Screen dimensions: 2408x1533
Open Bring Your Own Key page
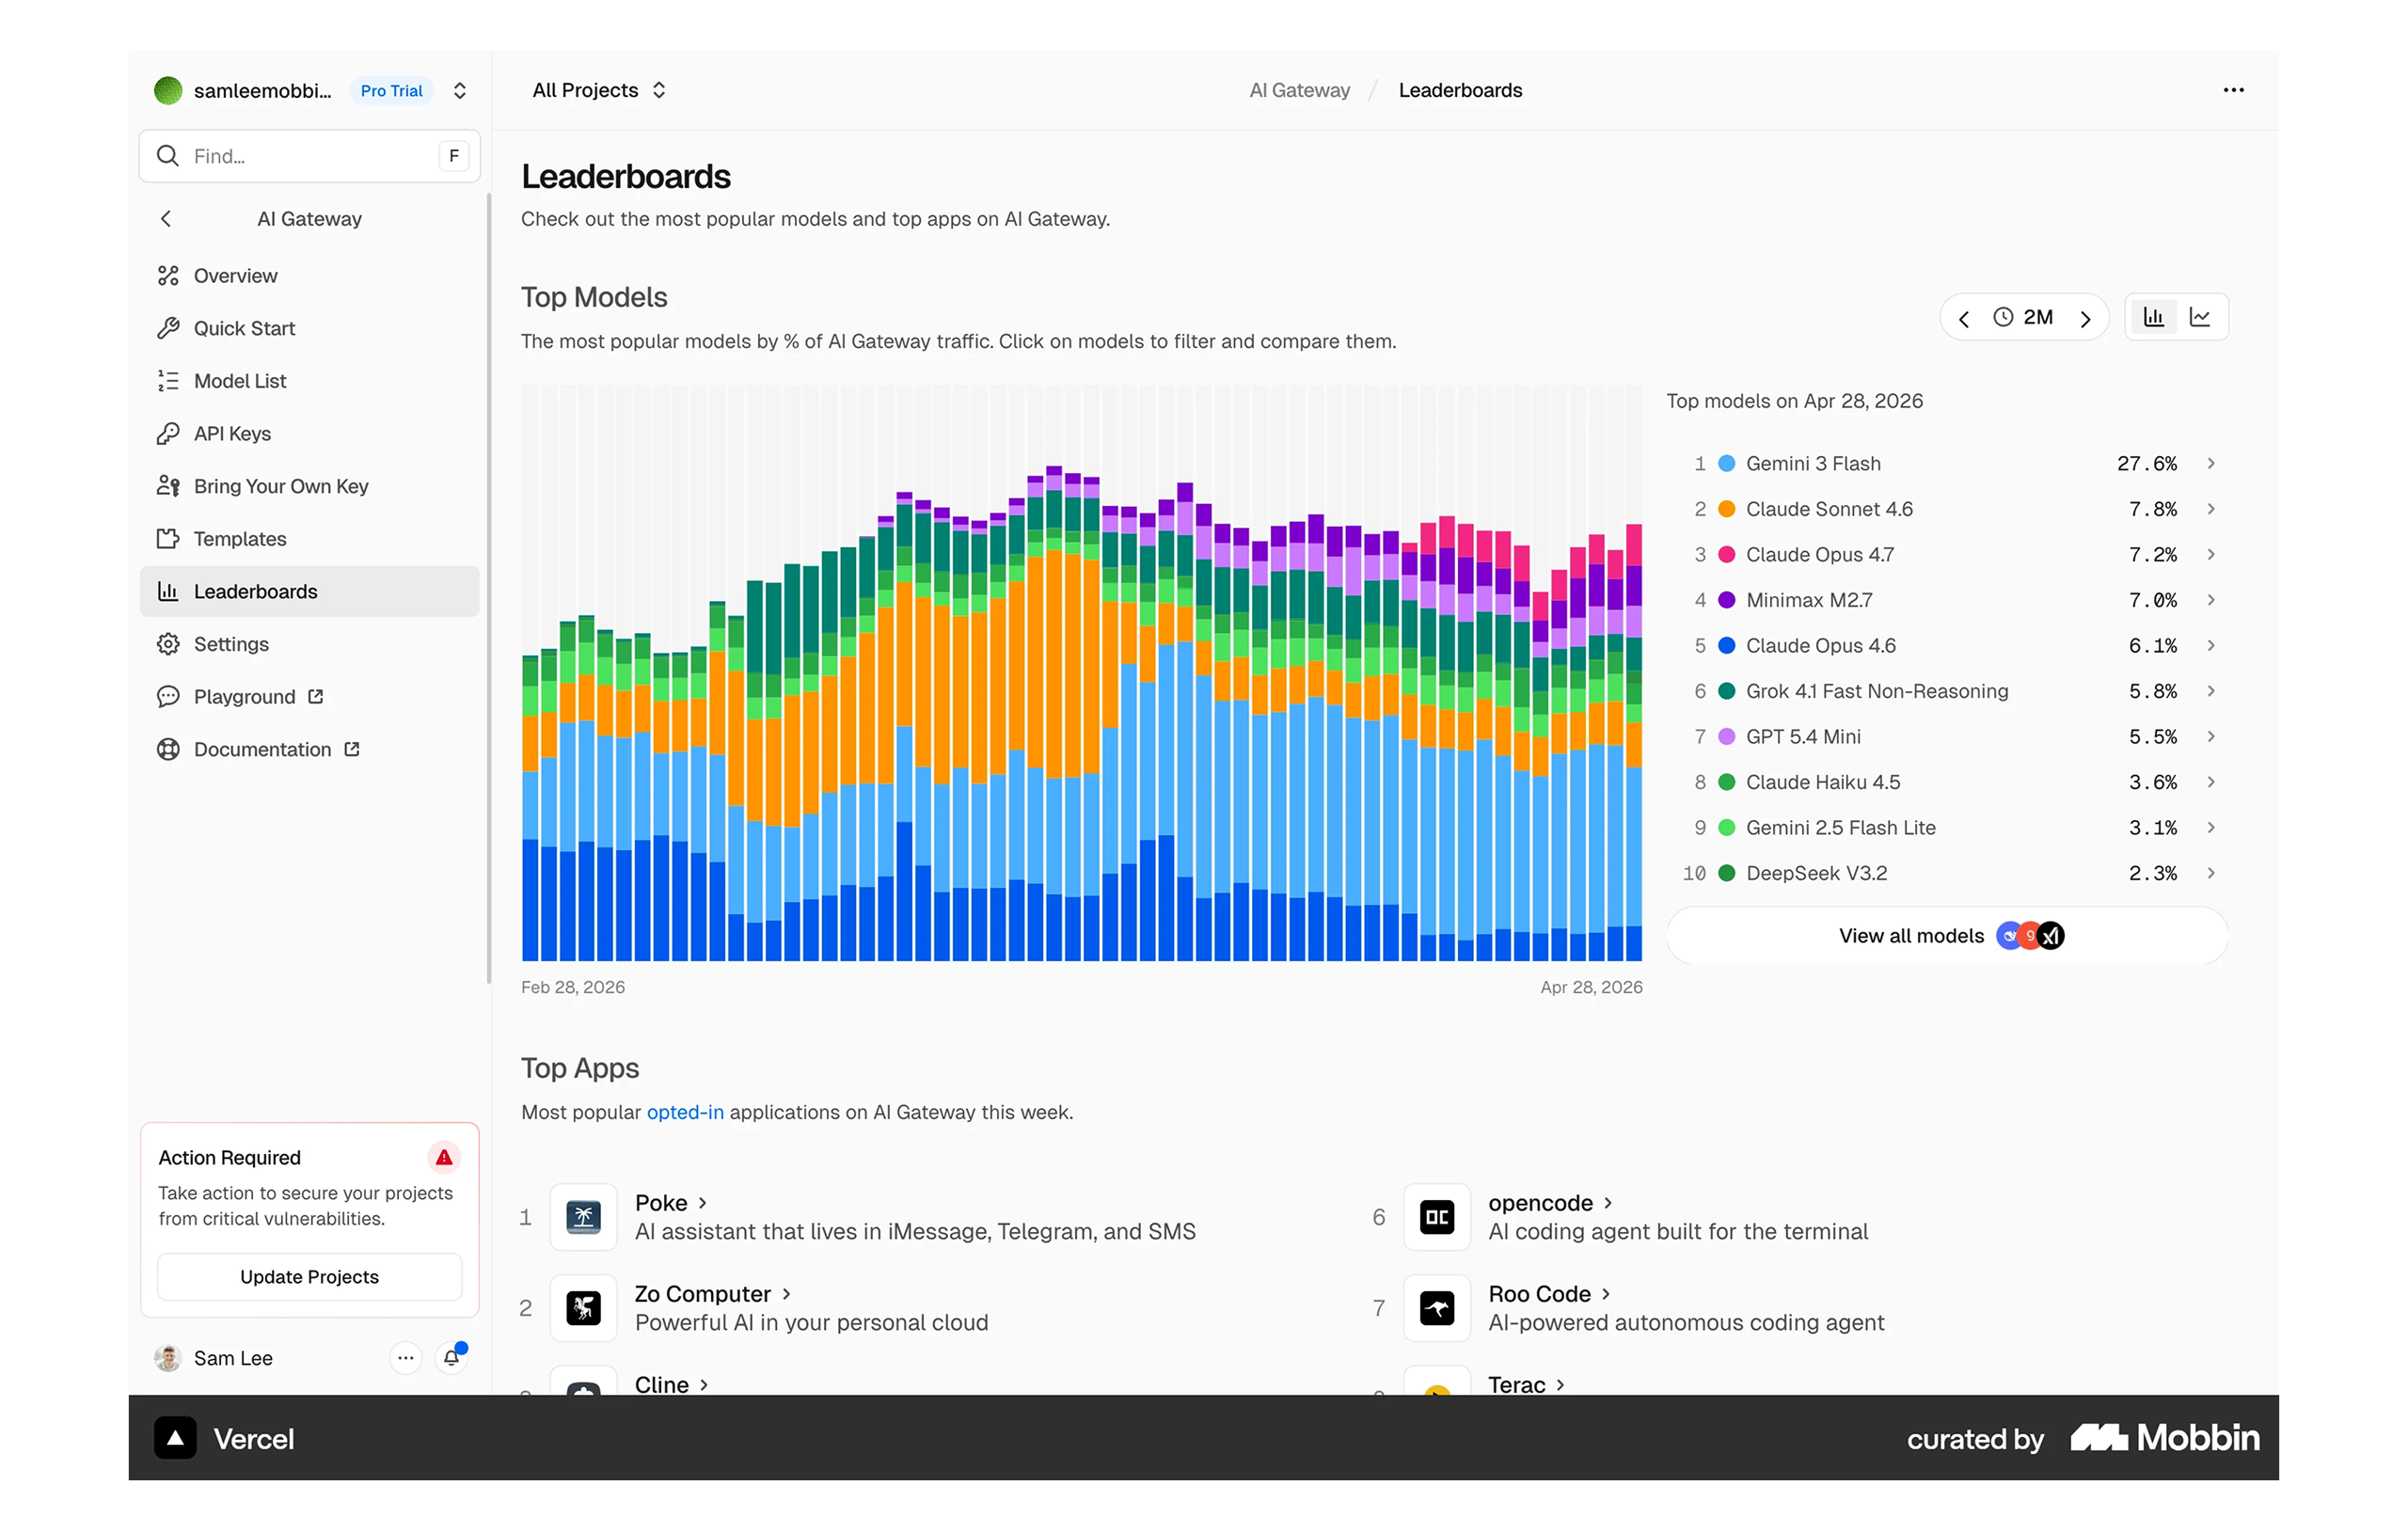pyautogui.click(x=310, y=486)
